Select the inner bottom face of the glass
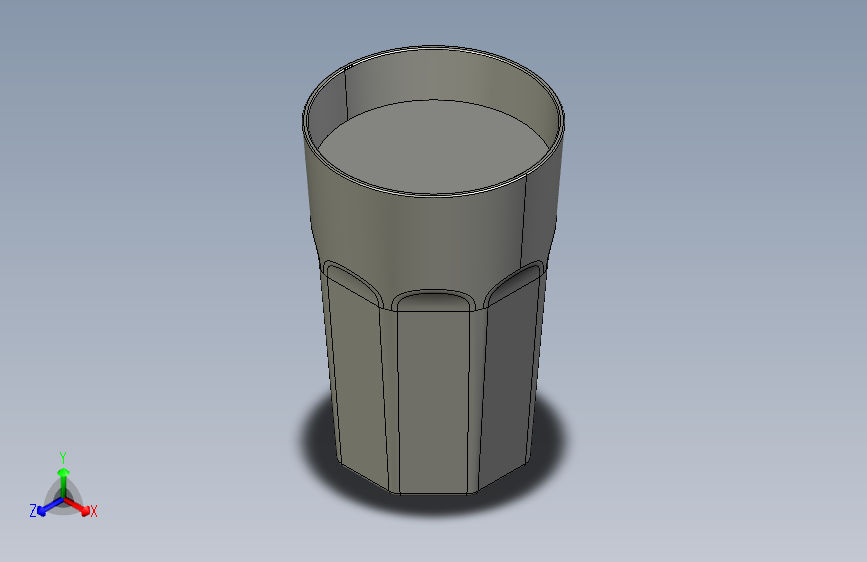This screenshot has width=867, height=562. (x=433, y=147)
